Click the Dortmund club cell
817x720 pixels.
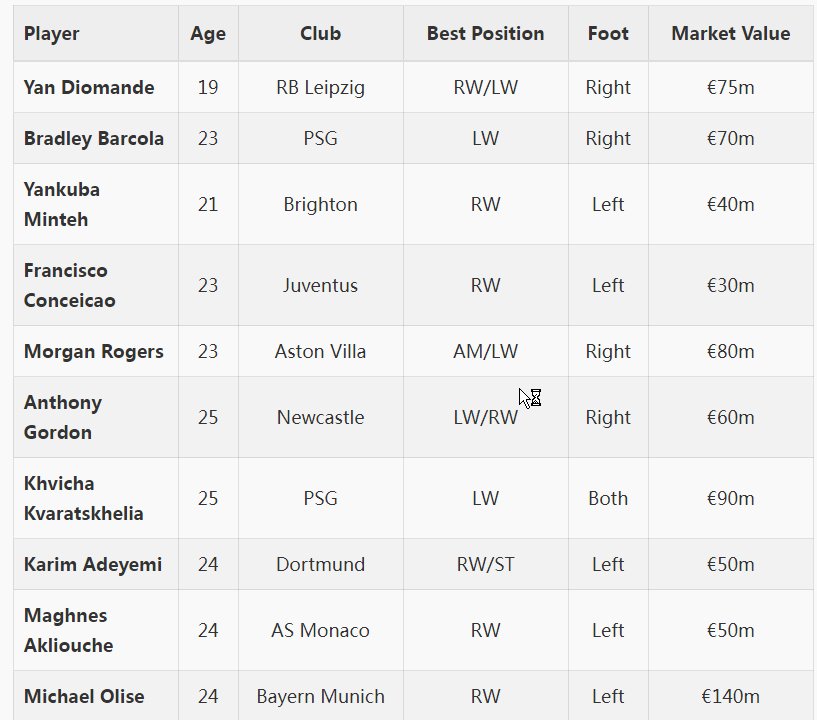[320, 564]
